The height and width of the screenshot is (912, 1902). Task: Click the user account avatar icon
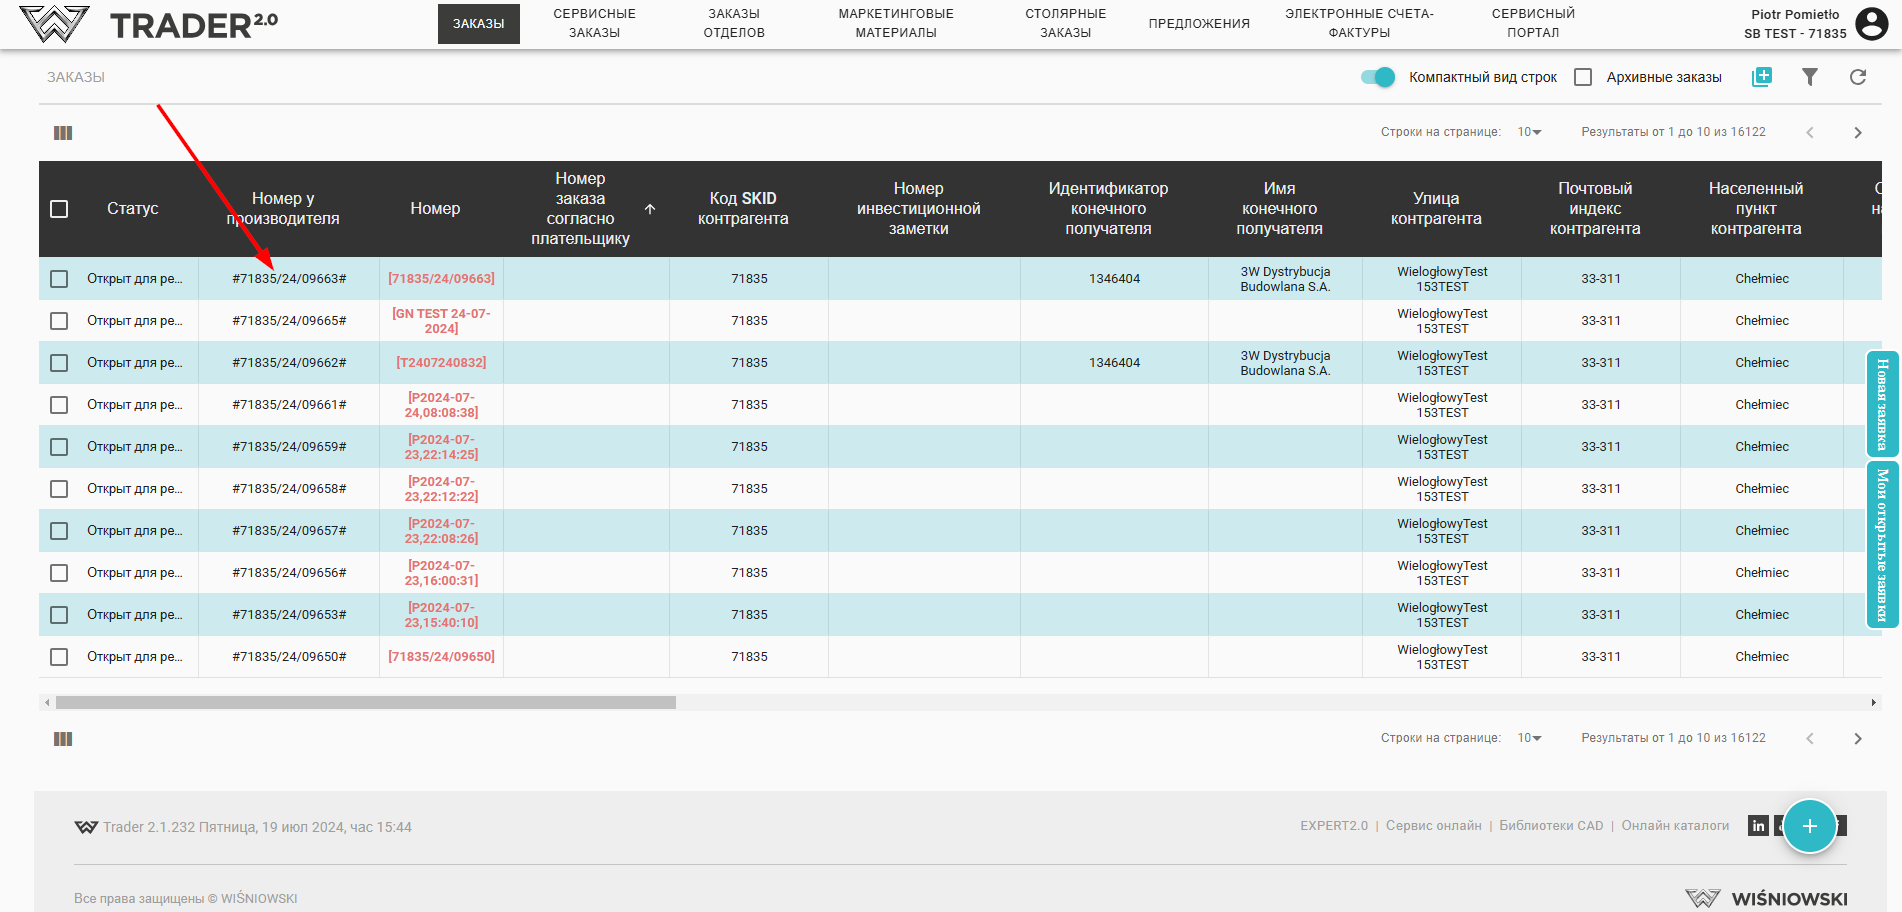(1871, 23)
